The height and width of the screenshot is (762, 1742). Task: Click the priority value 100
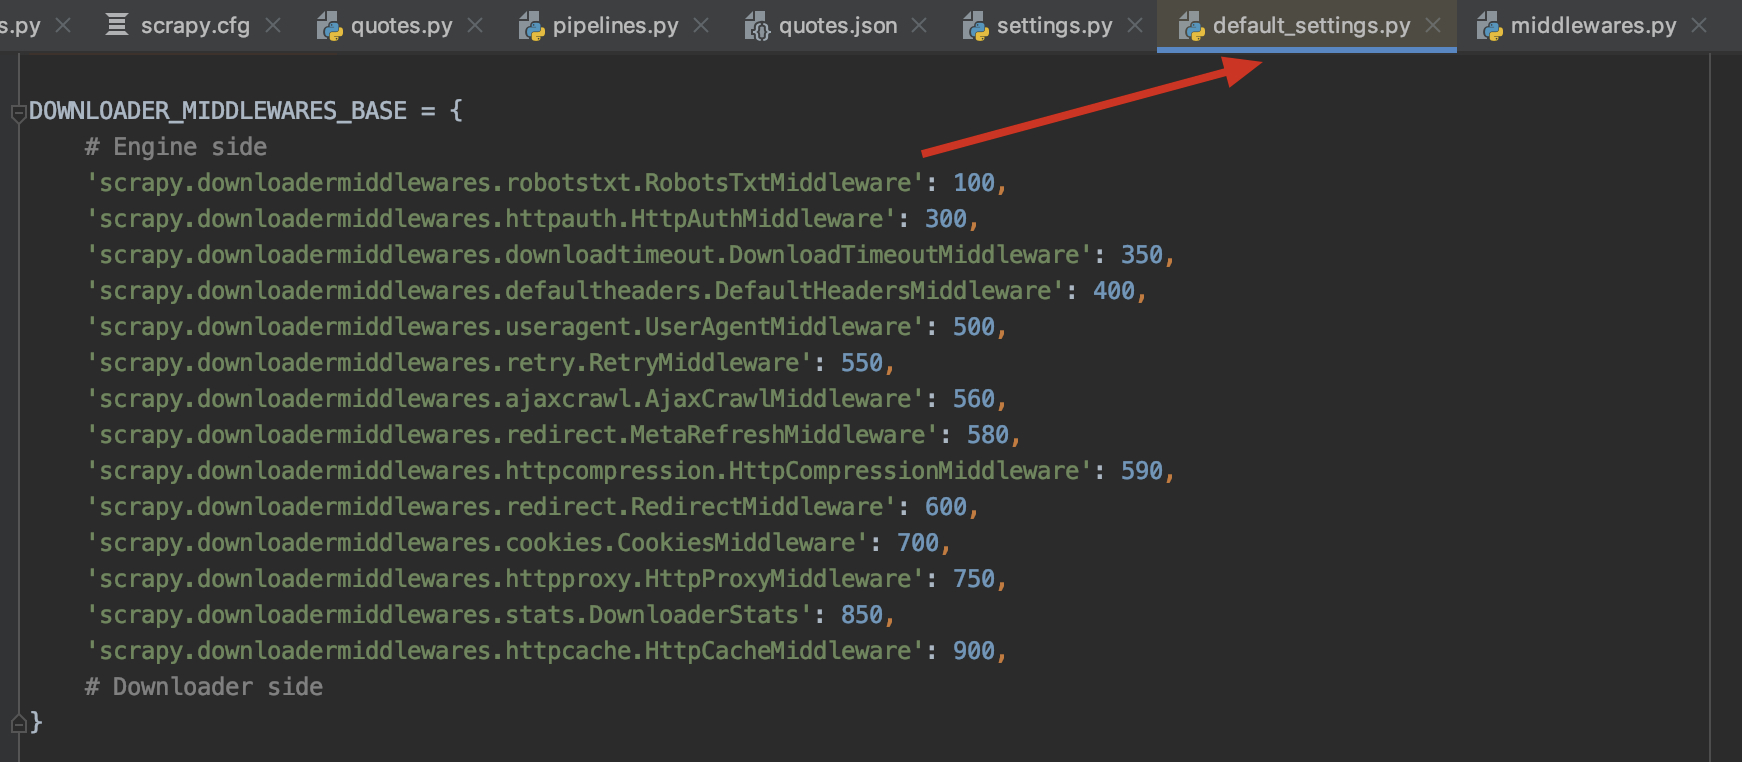[x=974, y=183]
